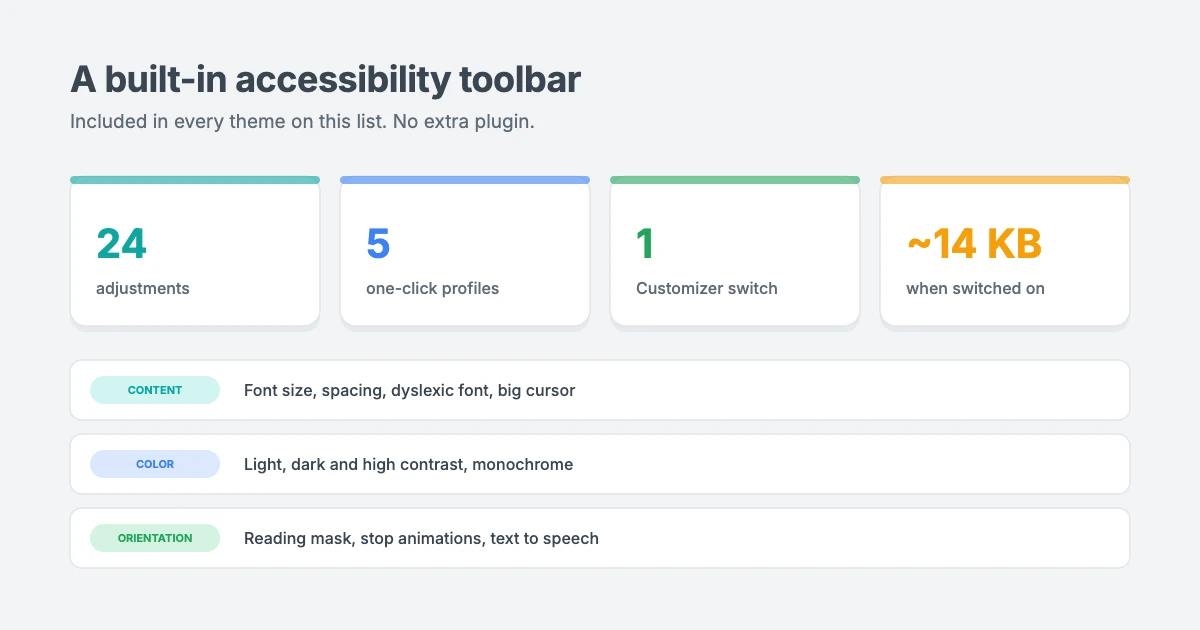Click "Reading mask, stop animations, text to speech"
Screen dimensions: 1200x630
421,538
